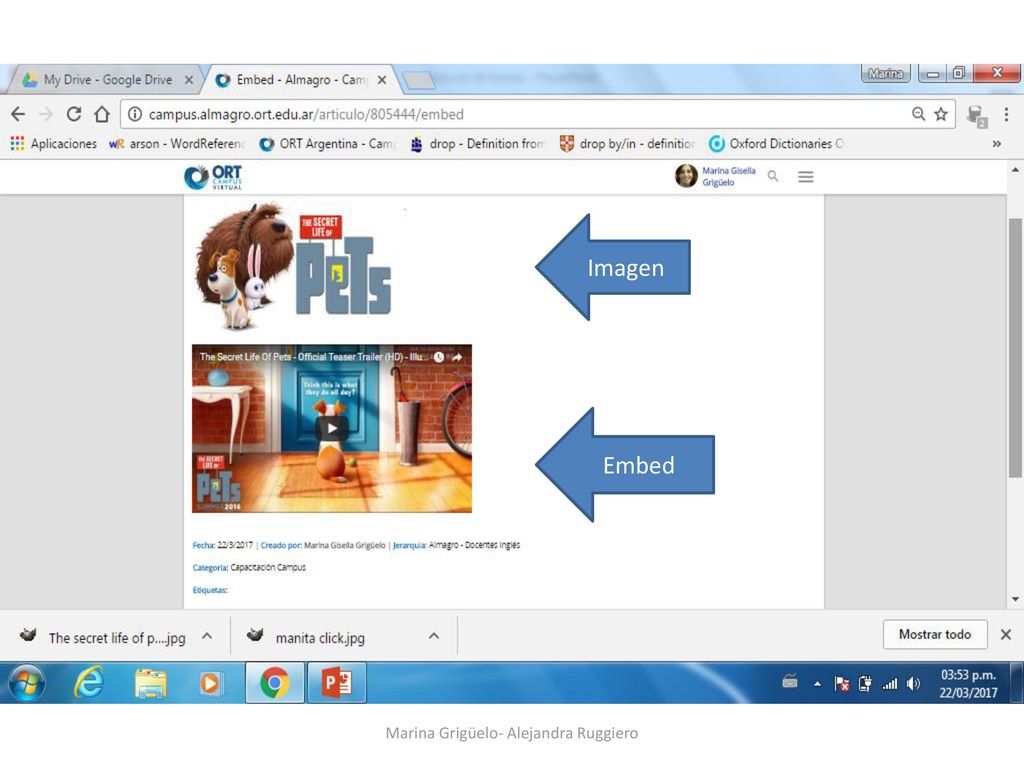Click the Jerarquía label

tap(409, 545)
